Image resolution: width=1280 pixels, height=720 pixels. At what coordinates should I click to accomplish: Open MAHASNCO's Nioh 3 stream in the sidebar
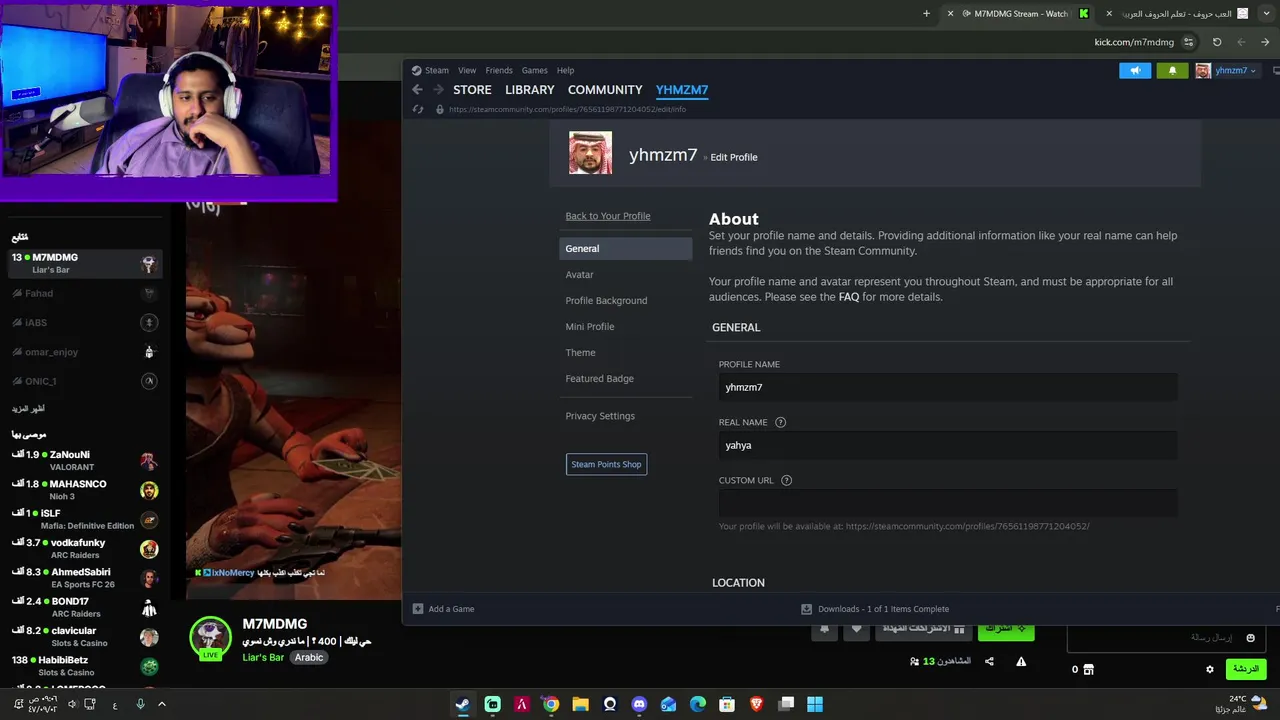pos(84,490)
